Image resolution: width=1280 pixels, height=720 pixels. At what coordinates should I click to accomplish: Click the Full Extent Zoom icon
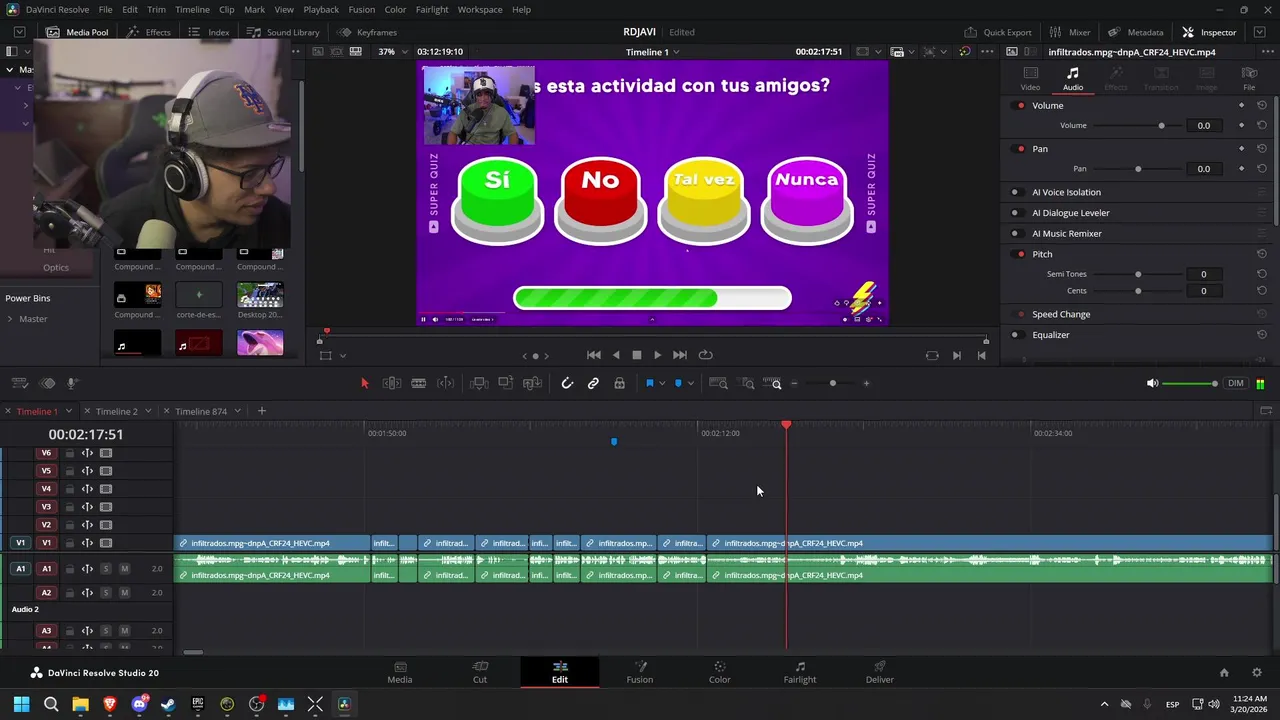718,383
